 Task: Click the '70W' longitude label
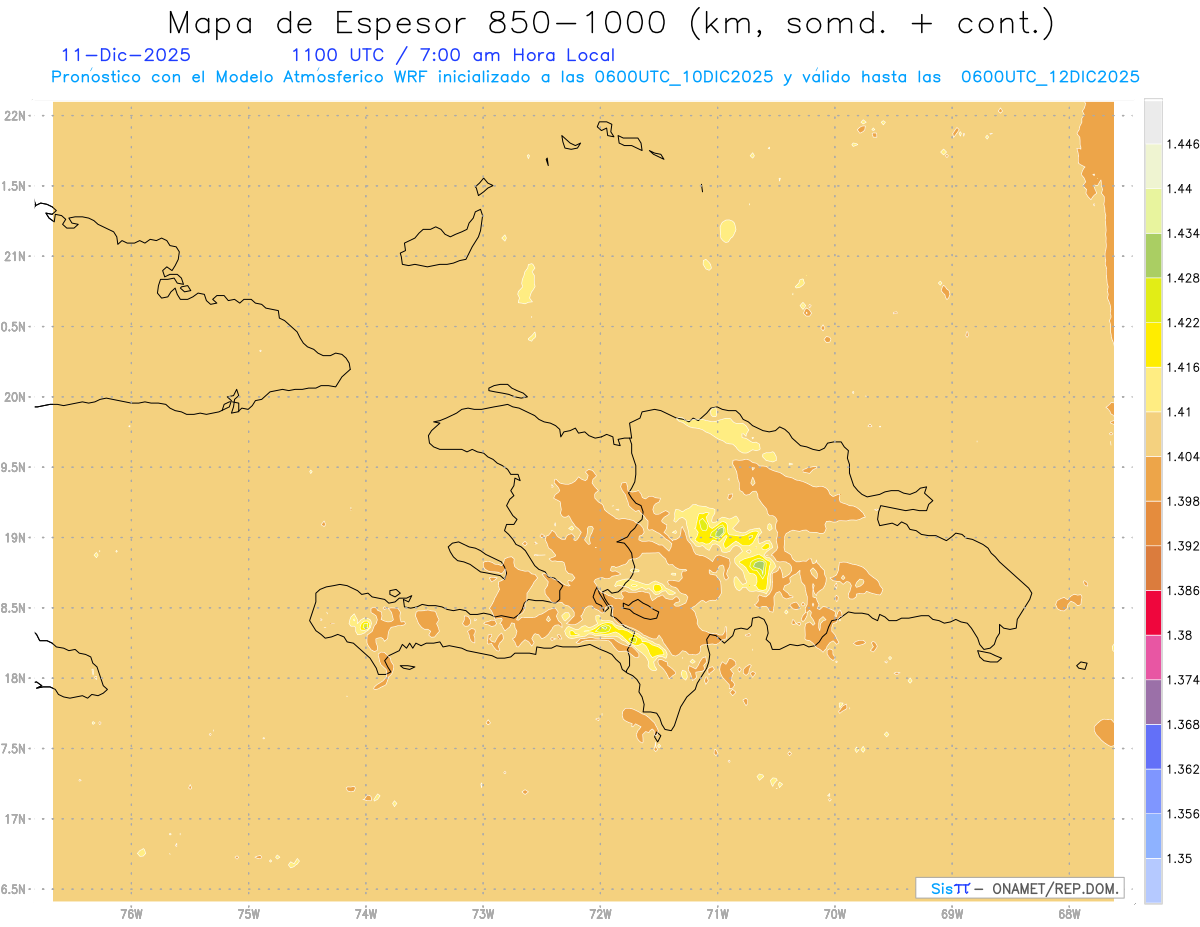click(x=835, y=914)
